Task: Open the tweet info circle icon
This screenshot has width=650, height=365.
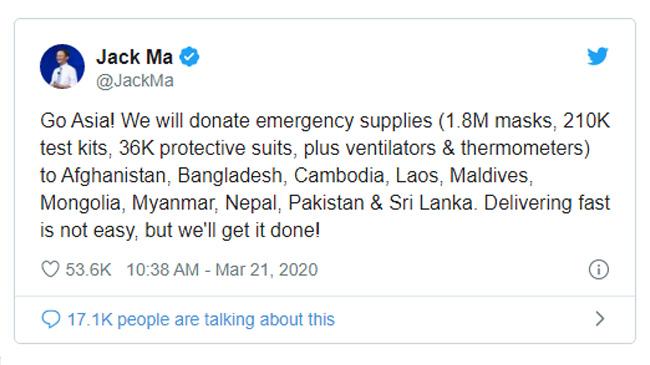Action: tap(599, 270)
